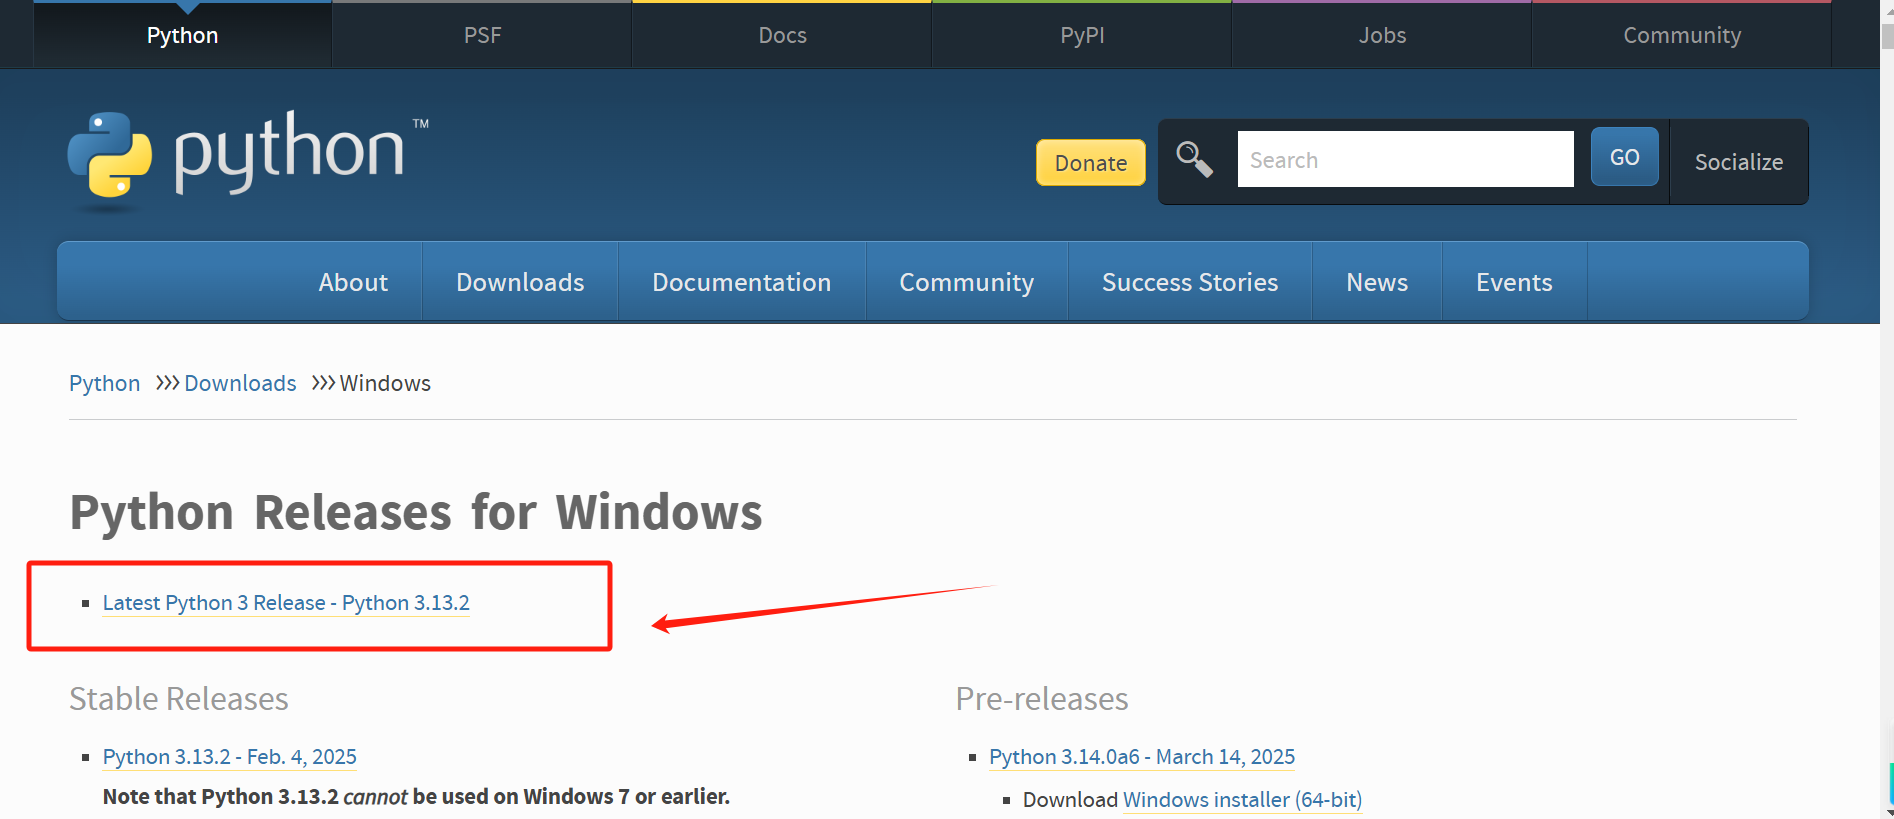Screen dimensions: 1894x819
Task: Open the Success Stories menu item
Action: coord(1190,282)
